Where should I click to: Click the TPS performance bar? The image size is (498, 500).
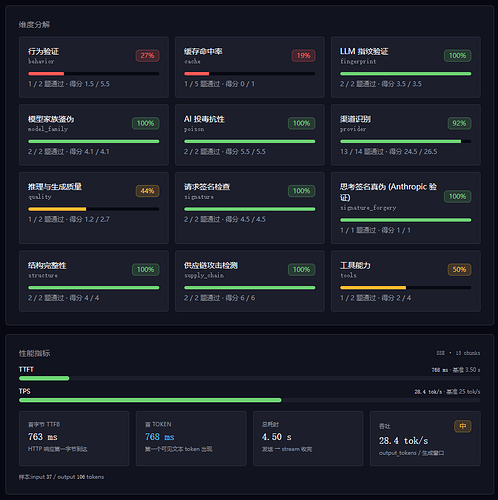coord(250,400)
